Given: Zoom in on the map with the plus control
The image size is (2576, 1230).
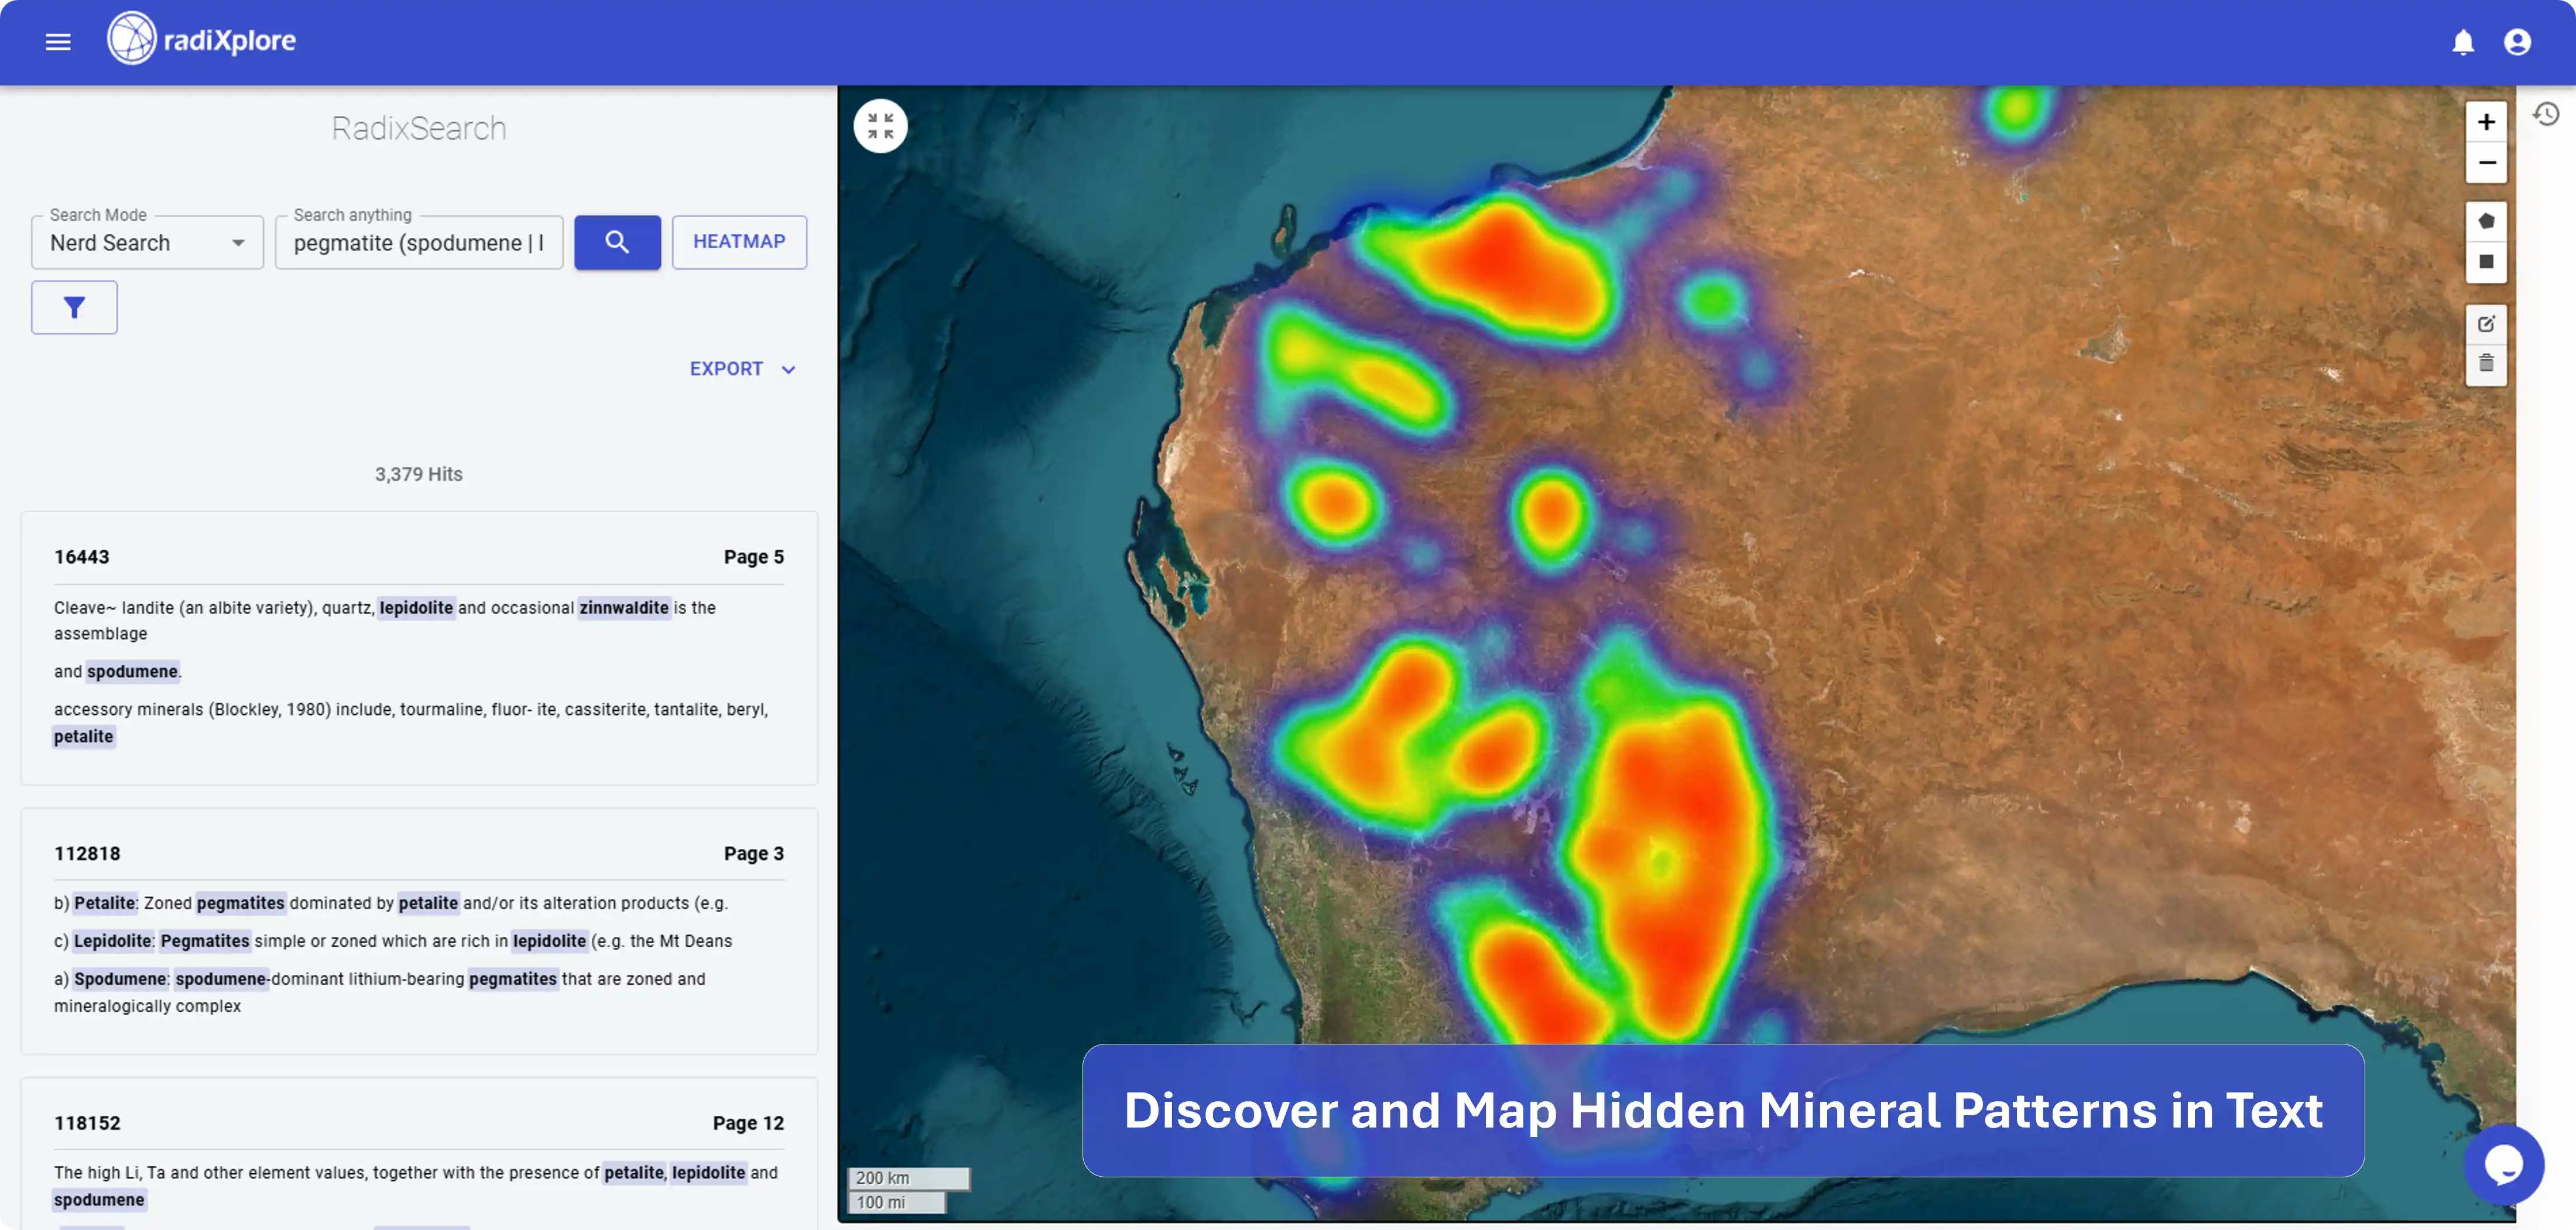Looking at the screenshot, I should click(x=2487, y=121).
